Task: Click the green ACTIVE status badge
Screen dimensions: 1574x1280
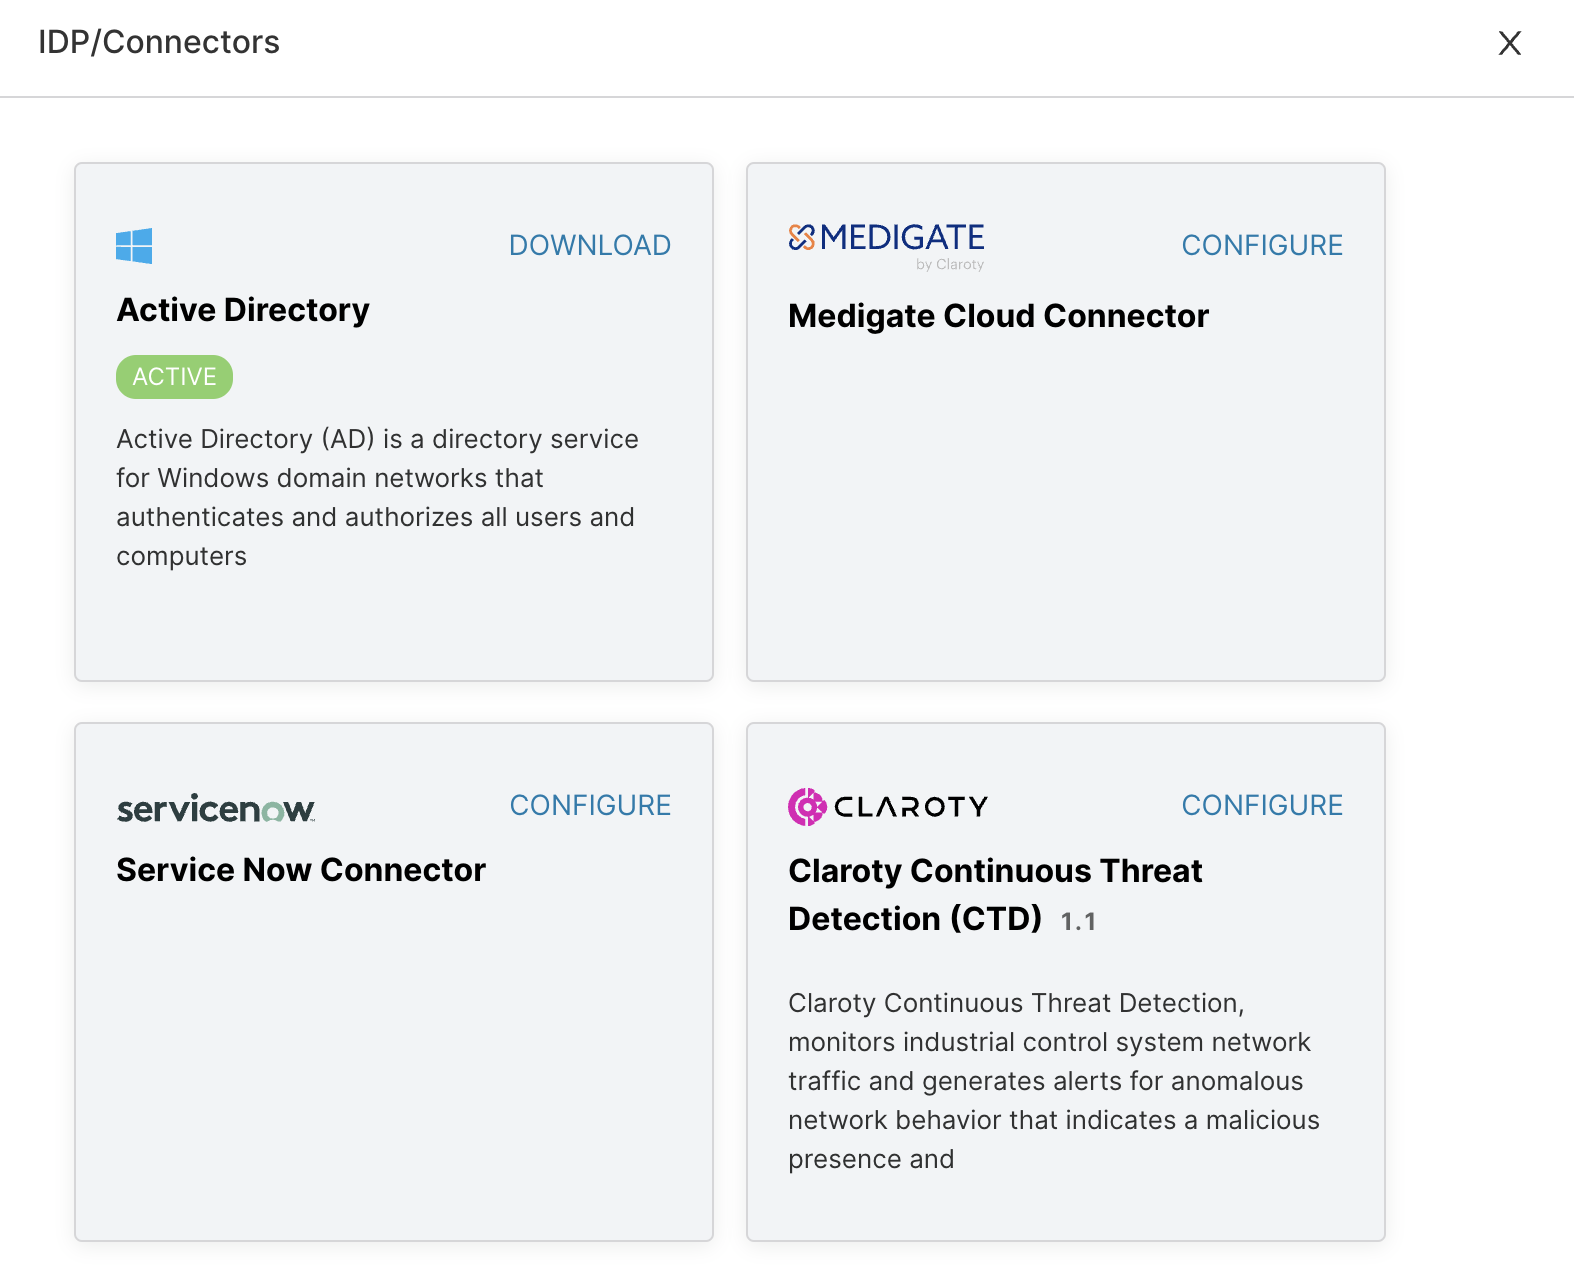Action: pyautogui.click(x=174, y=377)
